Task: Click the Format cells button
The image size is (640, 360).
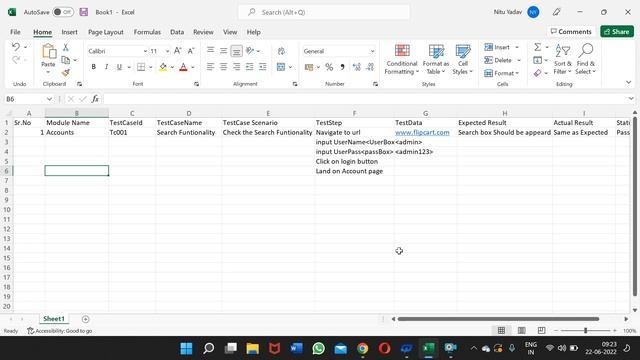Action: (501, 73)
